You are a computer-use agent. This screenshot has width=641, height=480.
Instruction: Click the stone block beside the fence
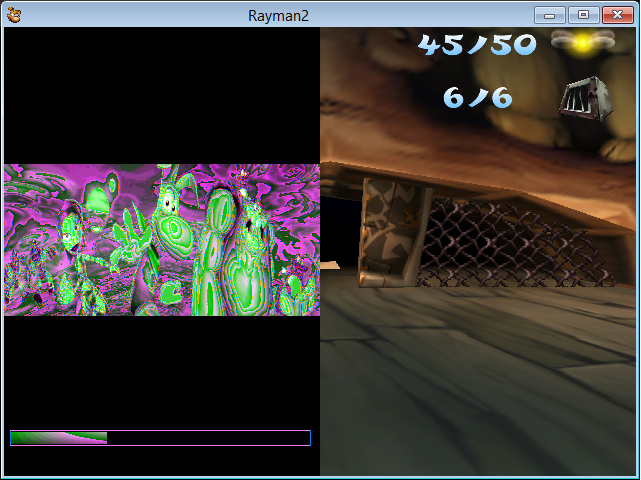coord(394,232)
